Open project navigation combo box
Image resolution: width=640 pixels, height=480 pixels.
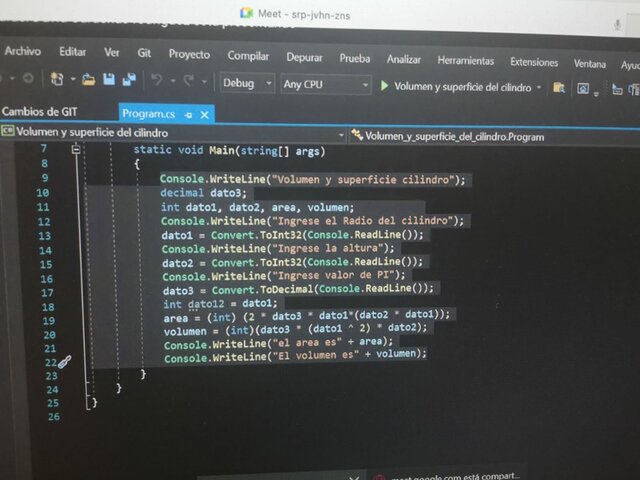click(x=173, y=133)
